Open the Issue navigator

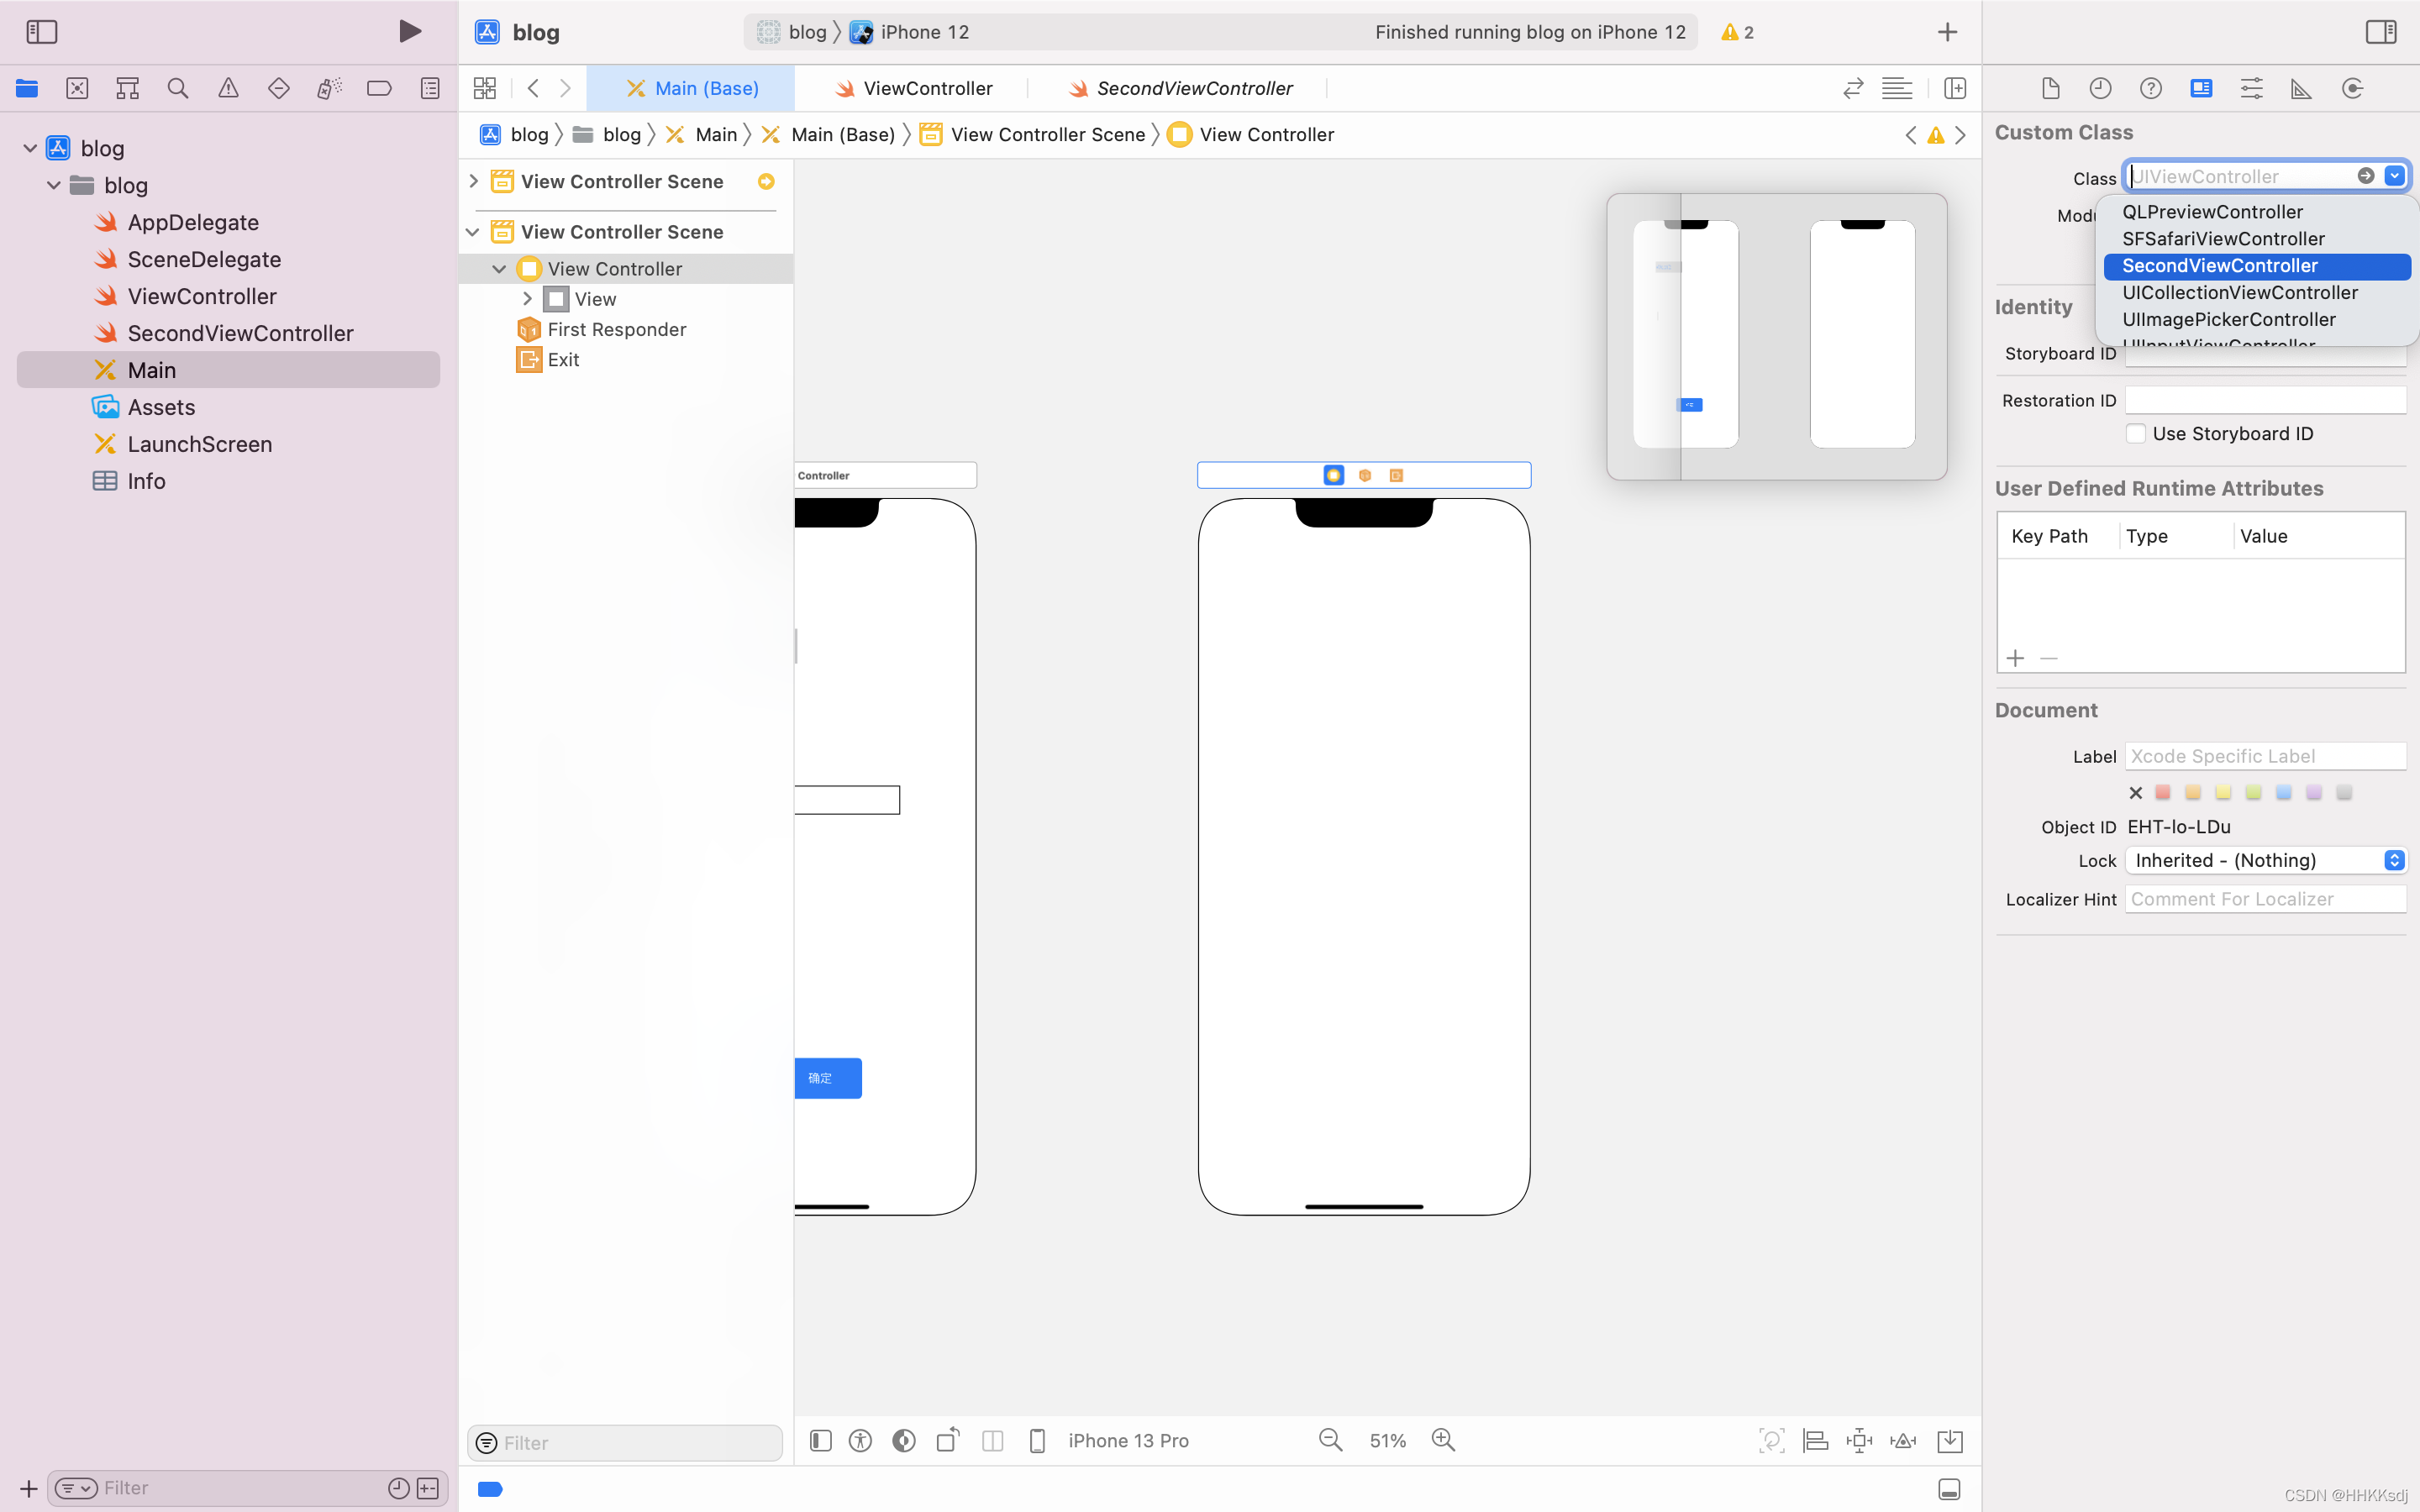click(x=228, y=88)
